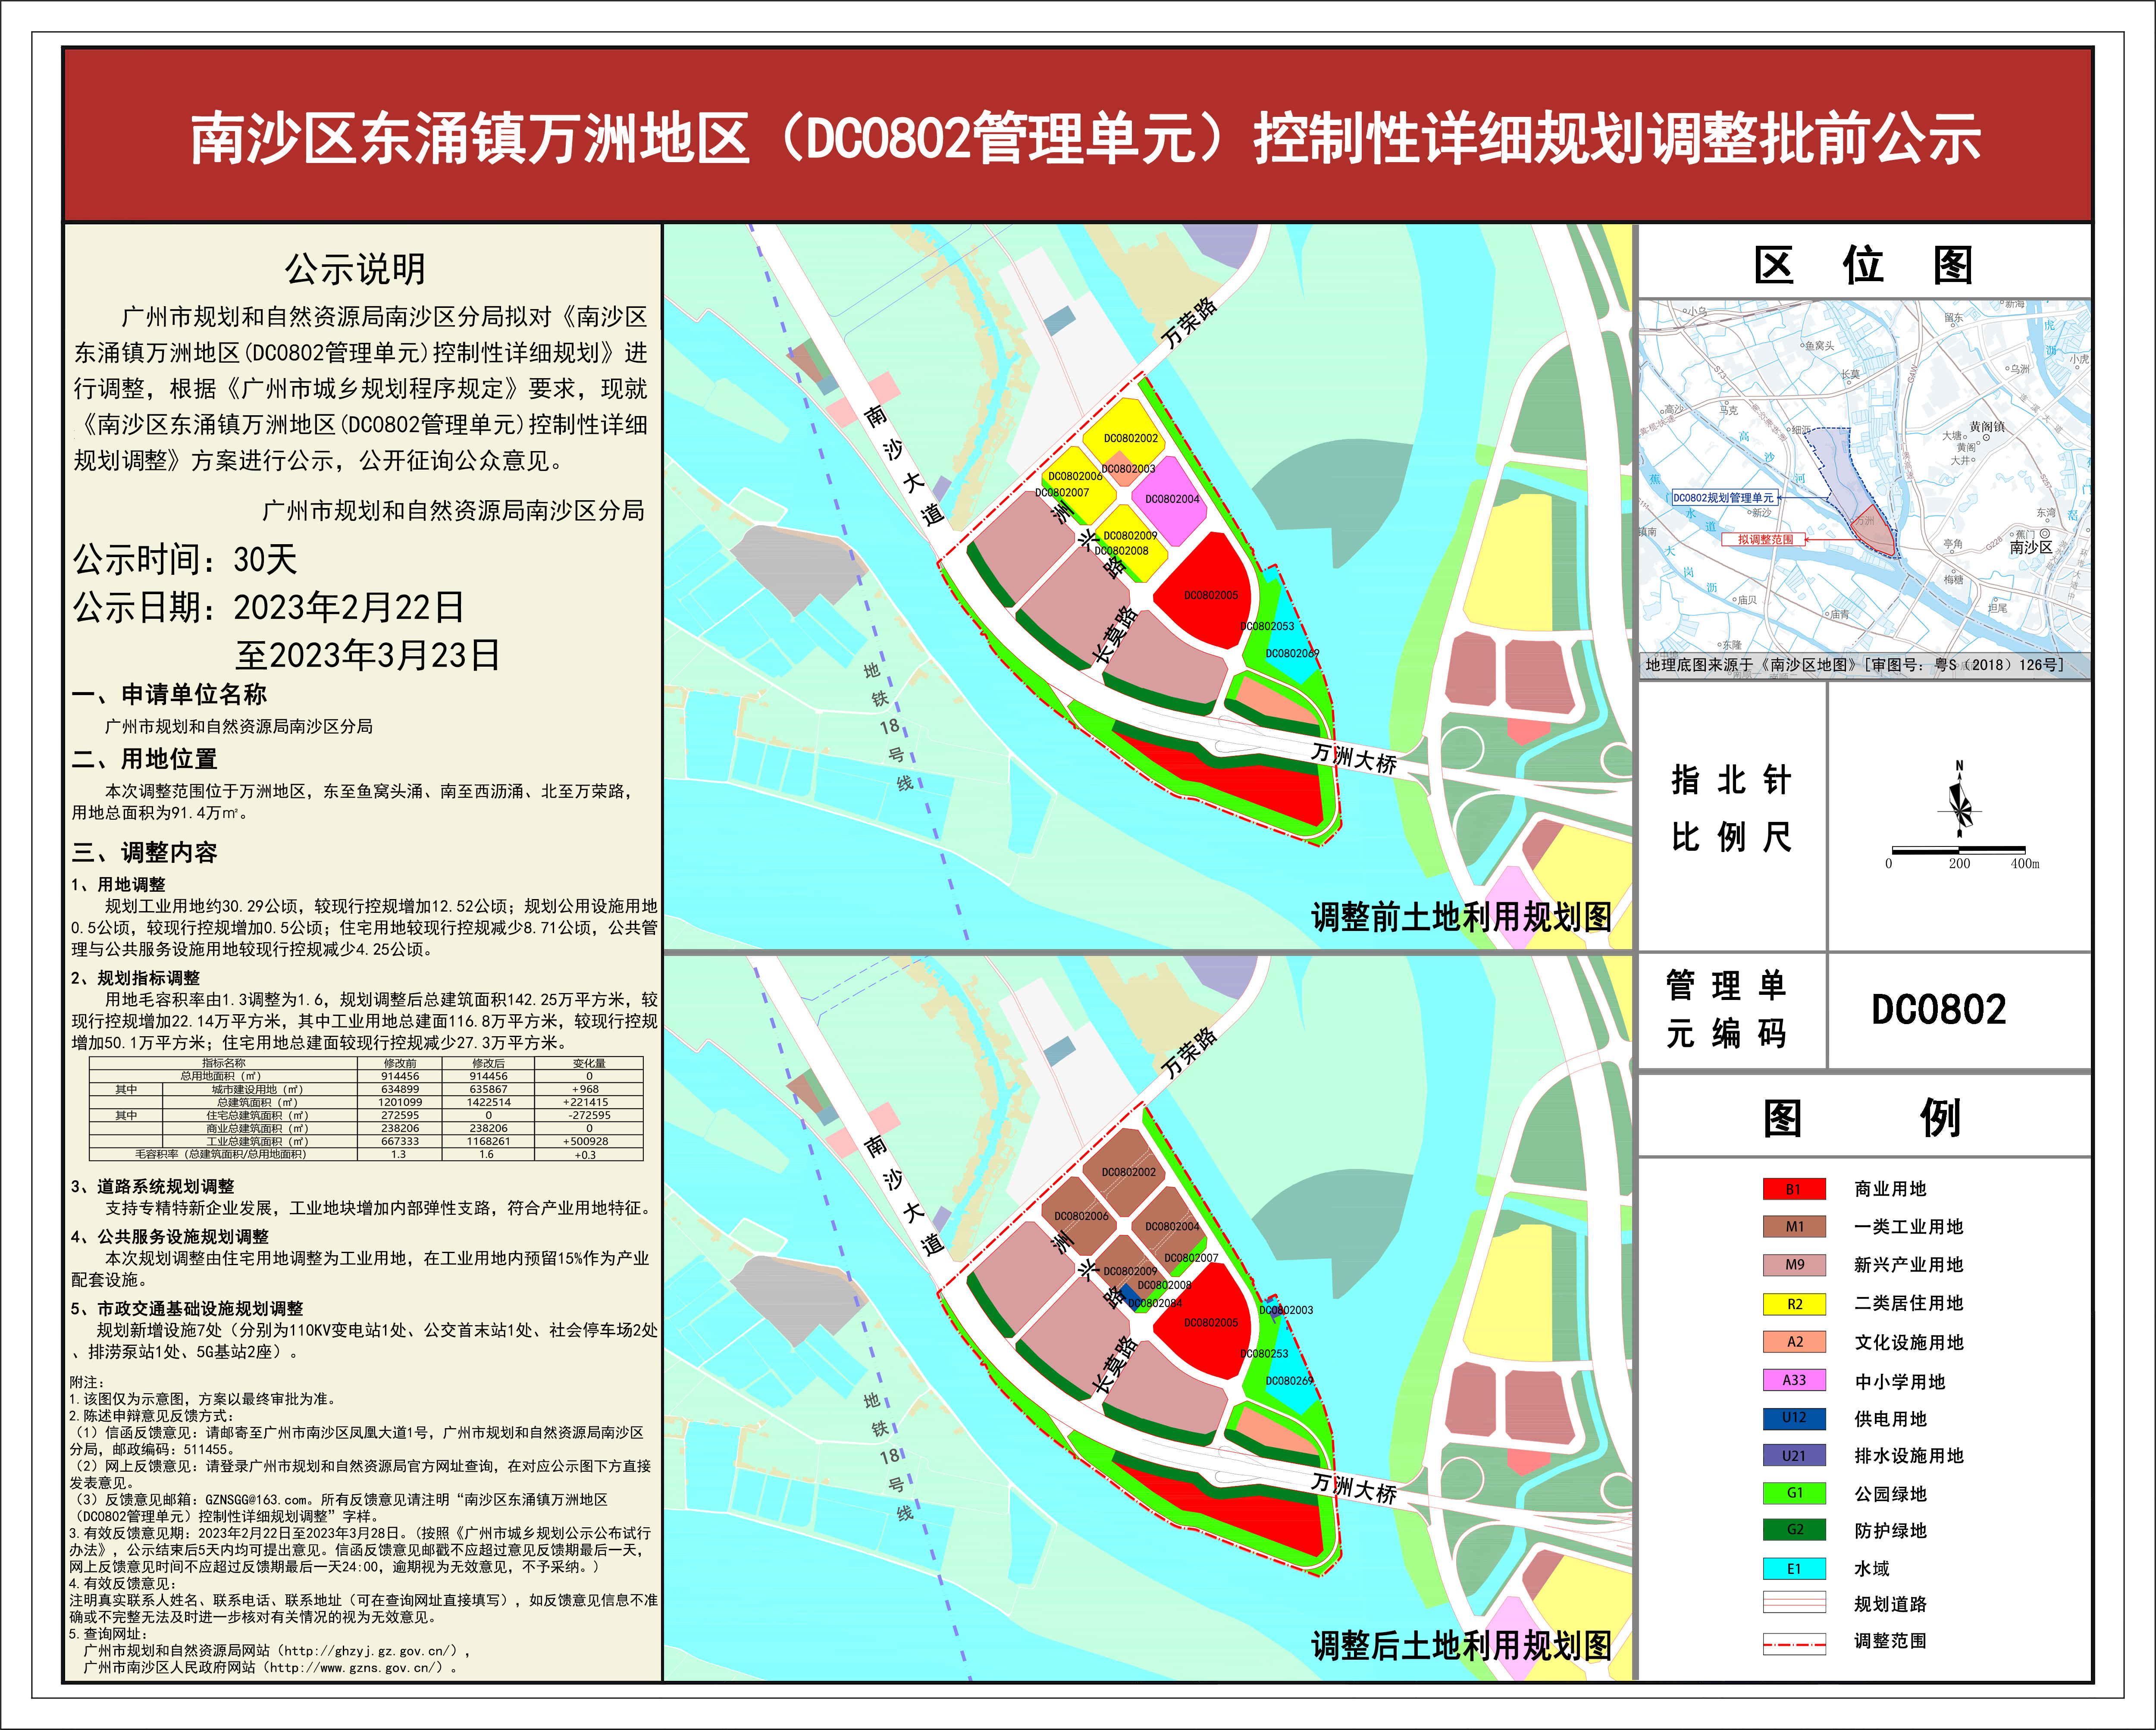Viewport: 2156px width, 1730px height.
Task: Click the 南沙区 label in location map
Action: click(2031, 547)
